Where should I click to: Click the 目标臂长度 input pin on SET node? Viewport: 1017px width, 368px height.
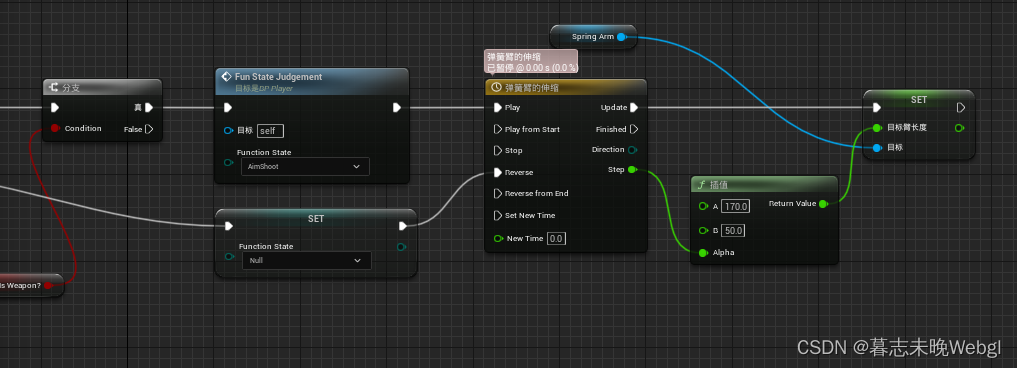click(877, 127)
